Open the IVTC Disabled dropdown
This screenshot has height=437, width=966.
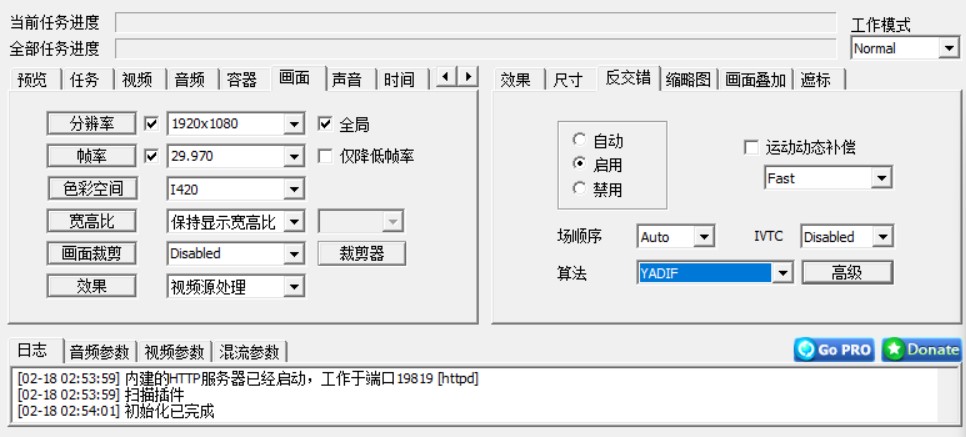pyautogui.click(x=882, y=237)
